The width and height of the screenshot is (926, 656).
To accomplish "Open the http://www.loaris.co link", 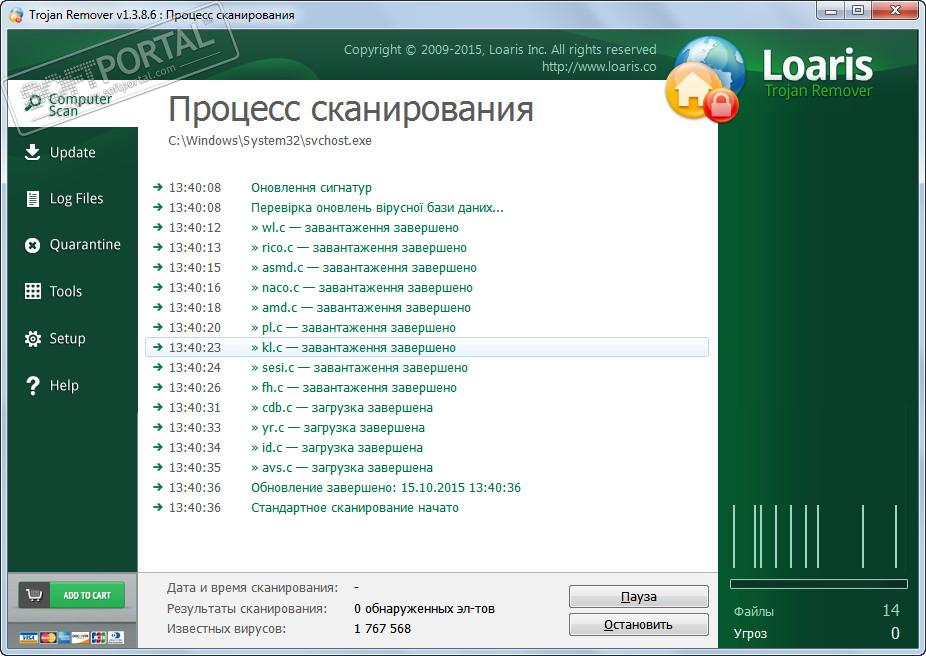I will [599, 67].
